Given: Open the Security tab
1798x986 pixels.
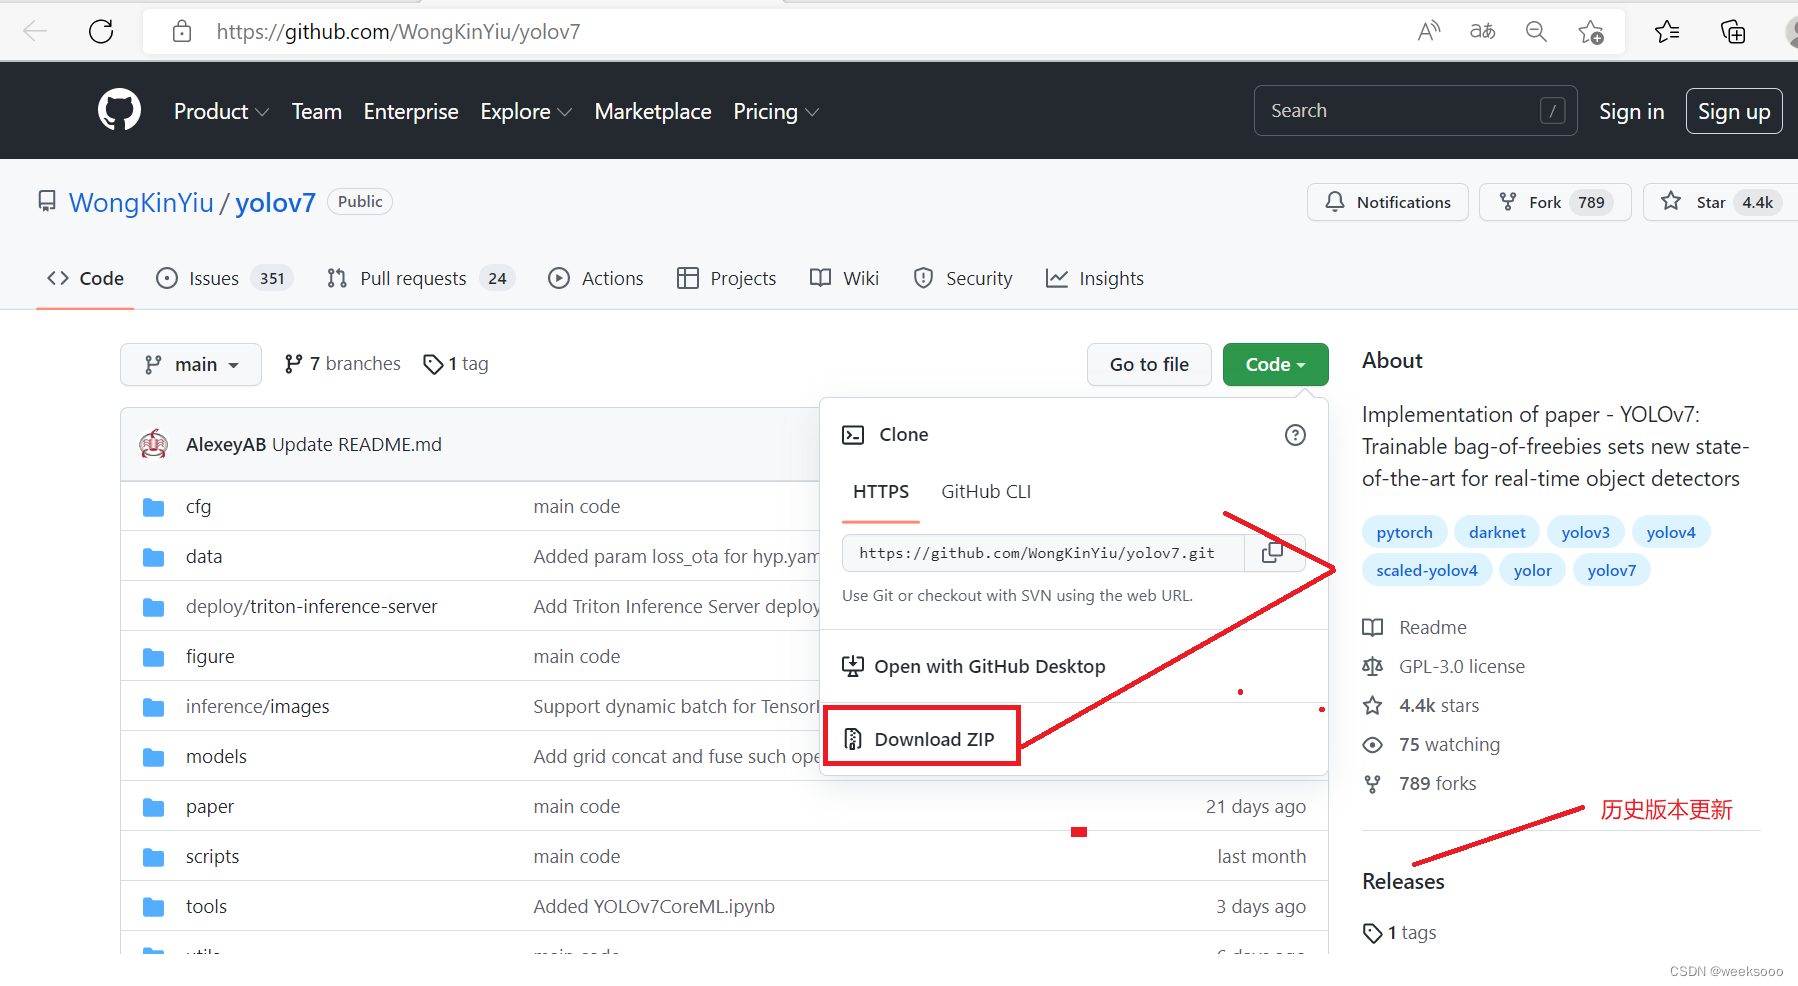Looking at the screenshot, I should [963, 278].
